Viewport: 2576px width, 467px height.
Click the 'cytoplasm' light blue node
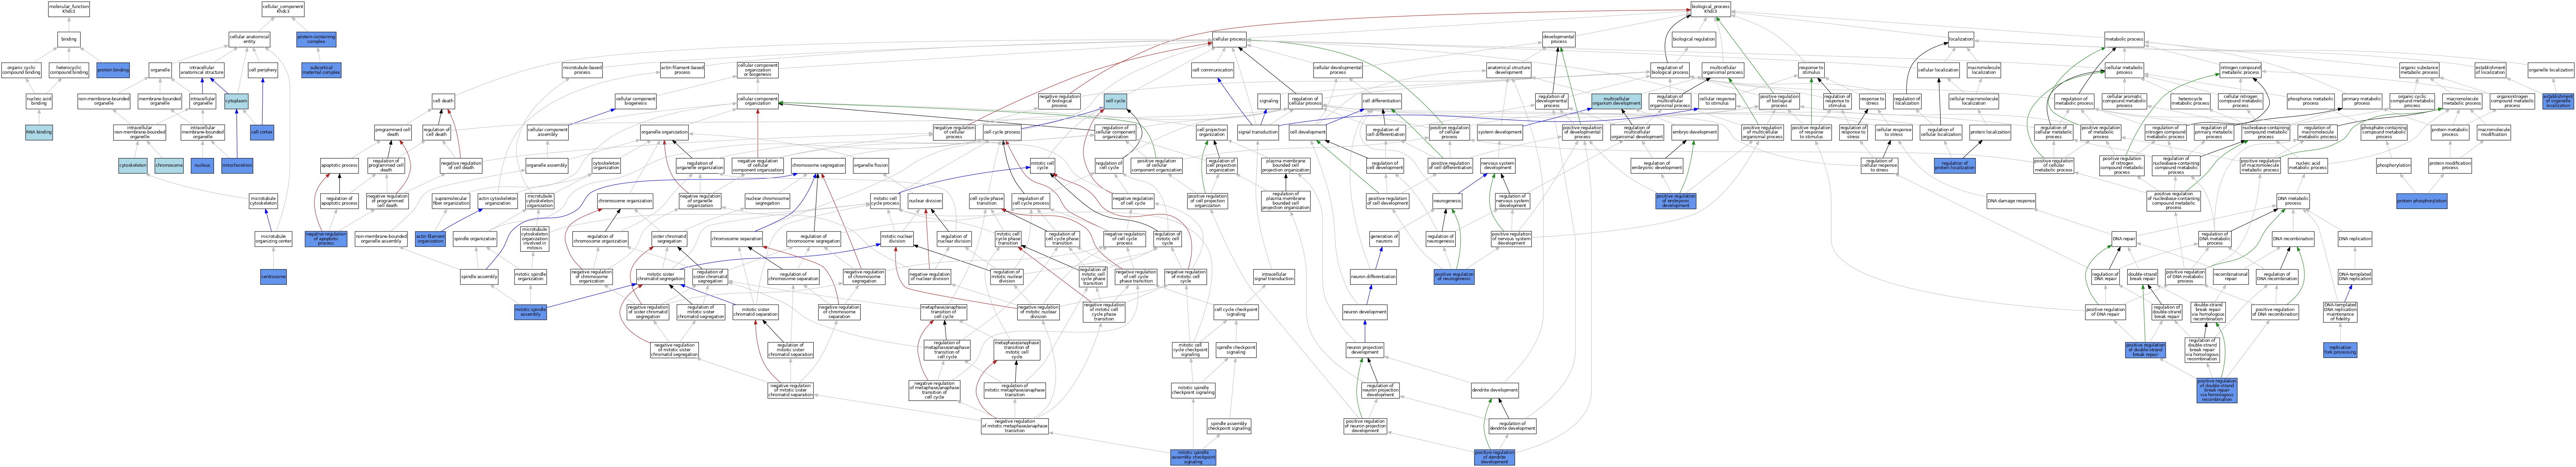(x=236, y=101)
